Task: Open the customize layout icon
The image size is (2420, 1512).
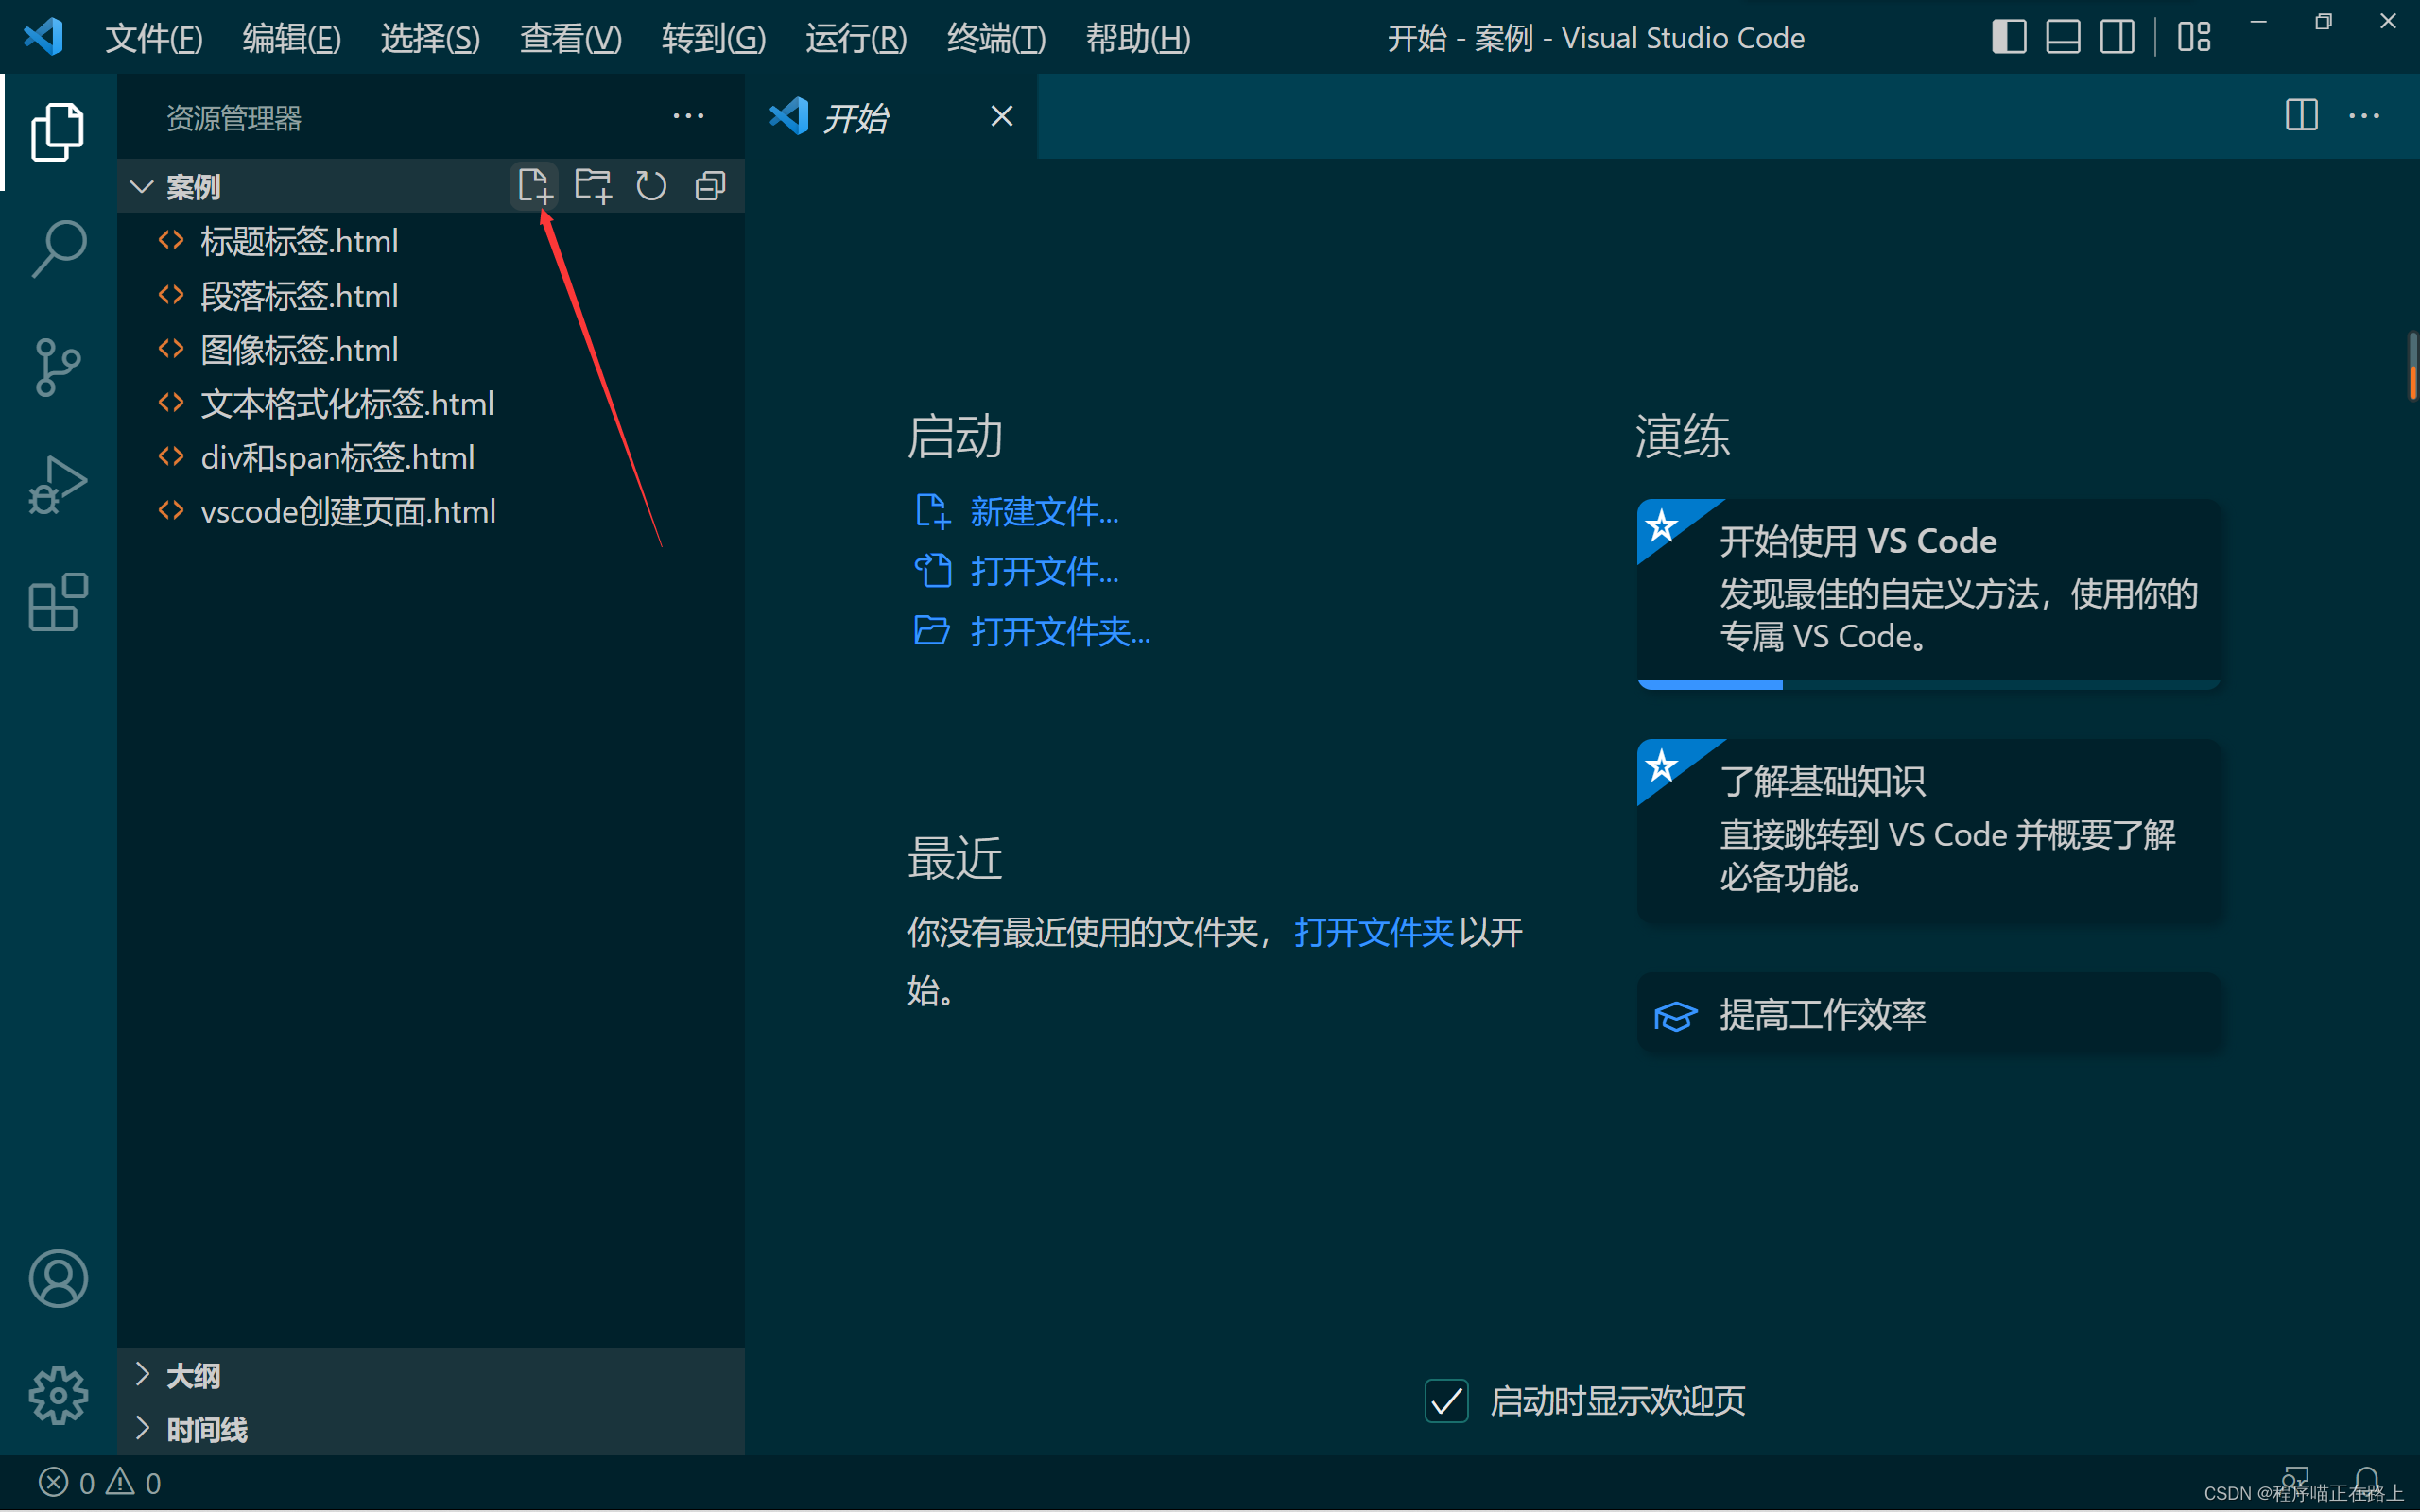Action: (2194, 37)
